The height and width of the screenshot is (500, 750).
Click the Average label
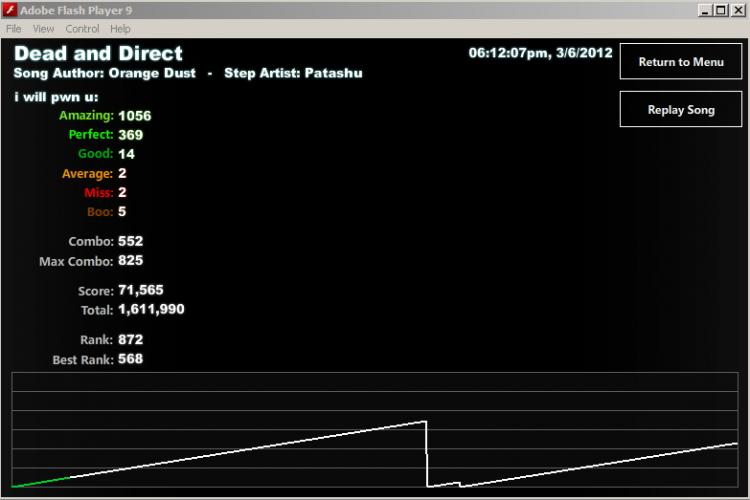tap(88, 173)
